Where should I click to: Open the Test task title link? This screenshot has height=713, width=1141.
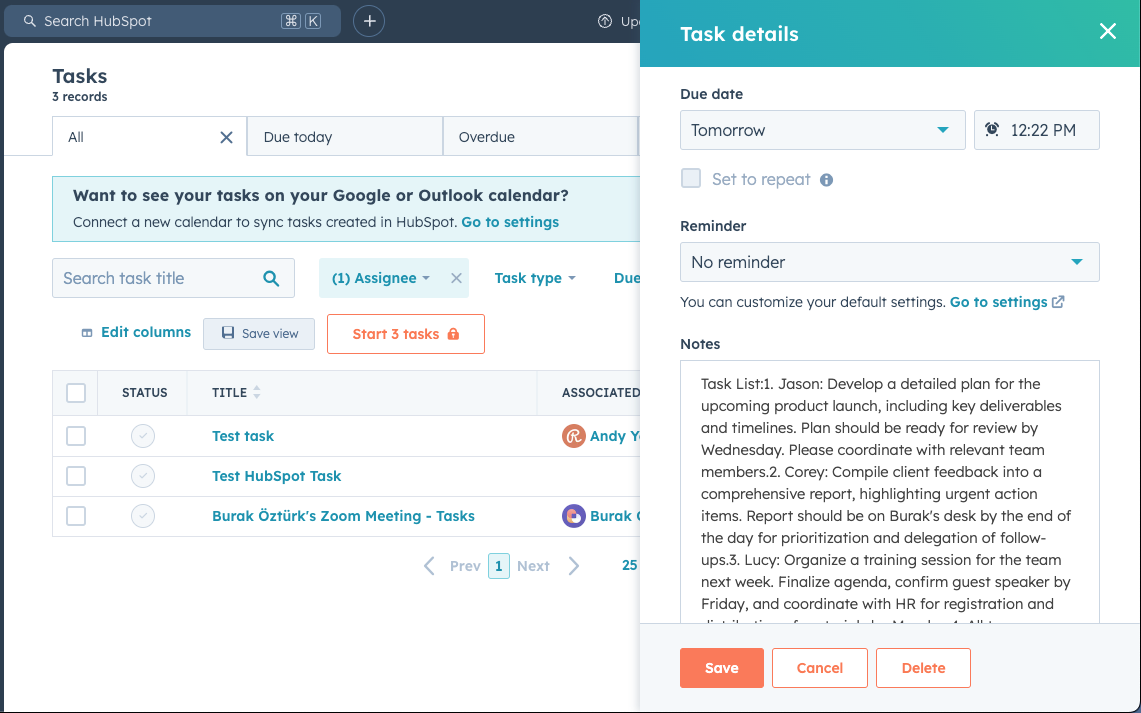pyautogui.click(x=243, y=436)
